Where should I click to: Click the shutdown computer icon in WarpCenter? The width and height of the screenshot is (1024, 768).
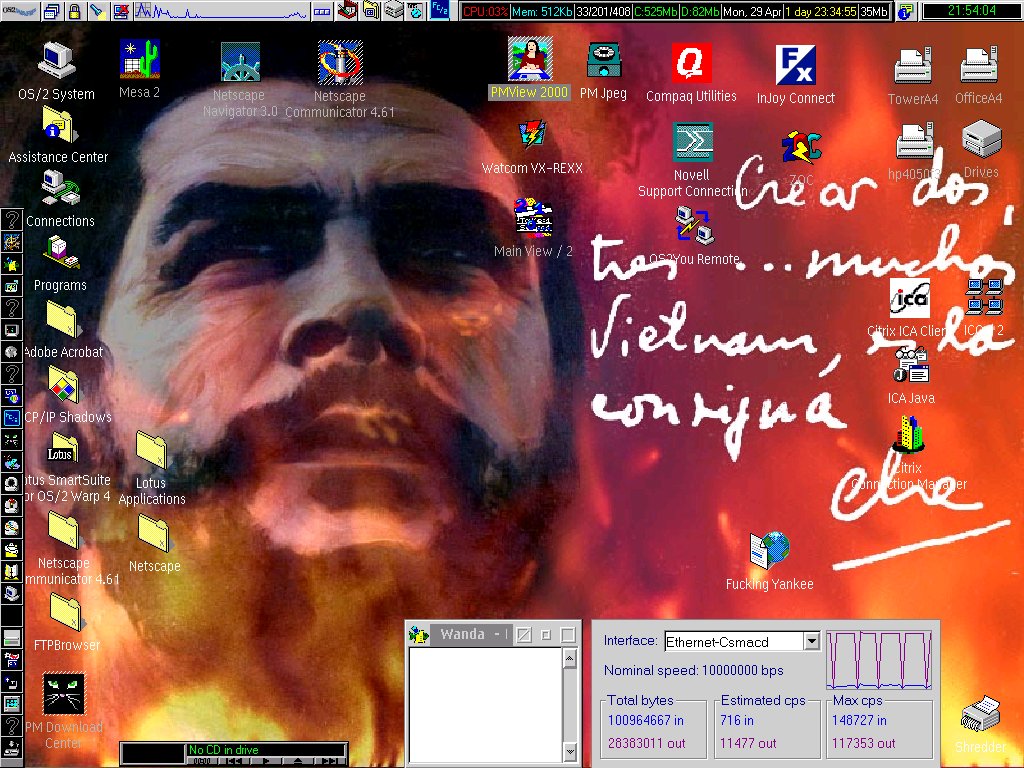click(x=120, y=10)
